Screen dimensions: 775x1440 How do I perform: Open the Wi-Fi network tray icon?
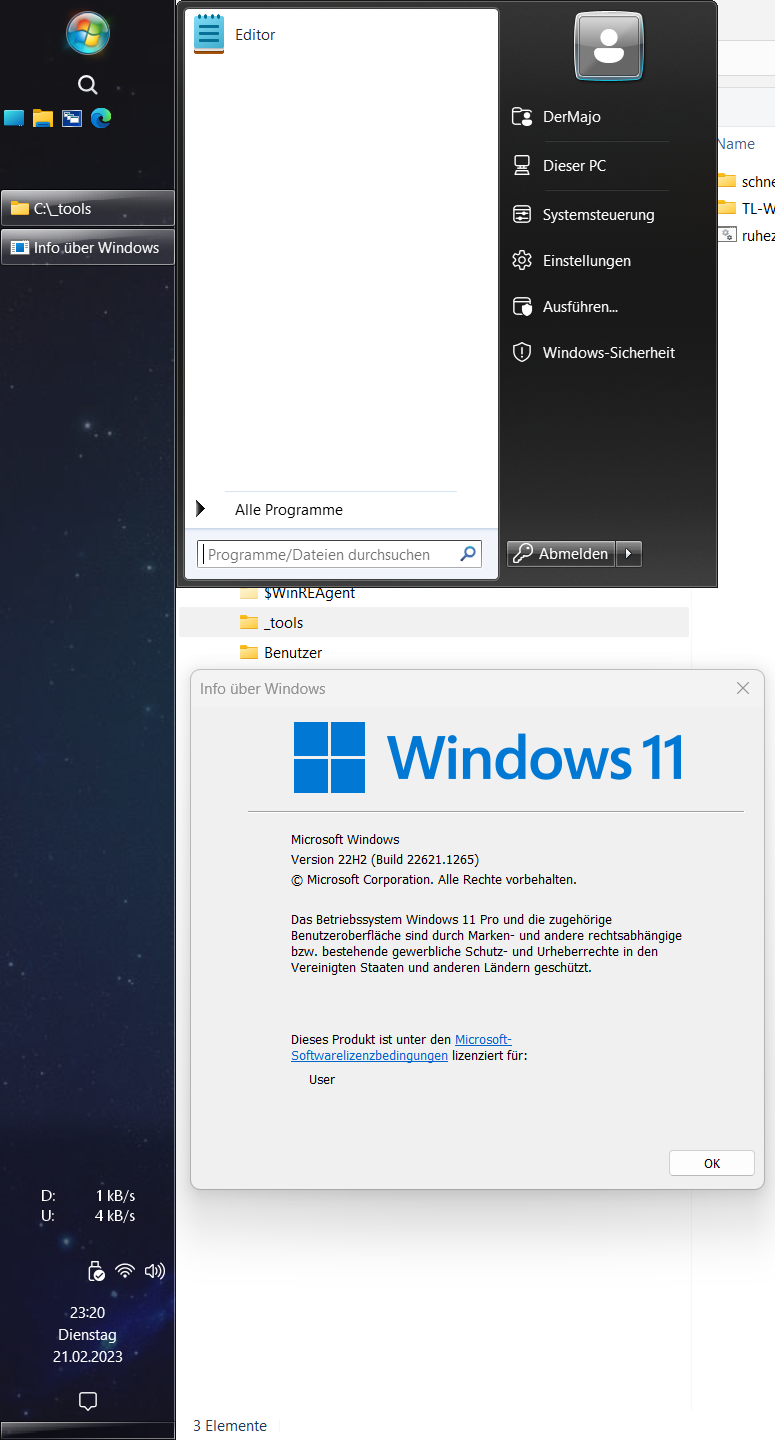coord(125,1271)
